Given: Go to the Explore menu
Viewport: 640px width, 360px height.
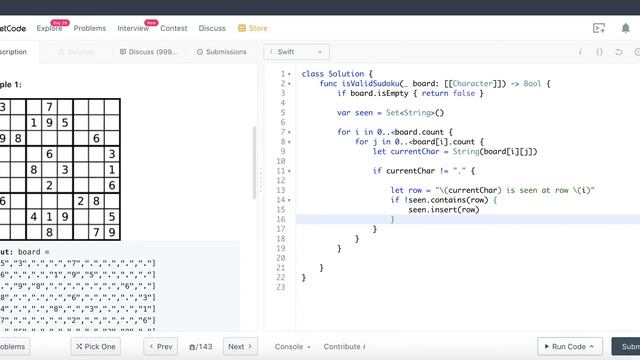Looking at the screenshot, I should pyautogui.click(x=49, y=28).
